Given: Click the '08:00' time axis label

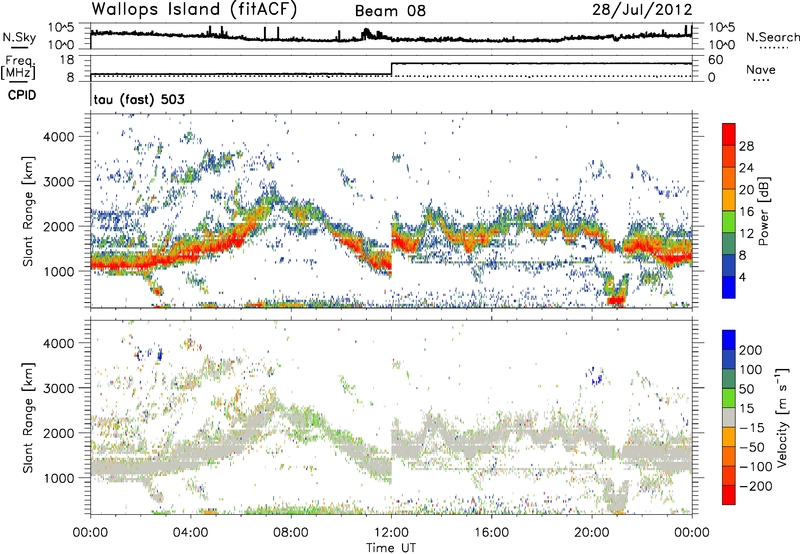Looking at the screenshot, I should tap(291, 533).
